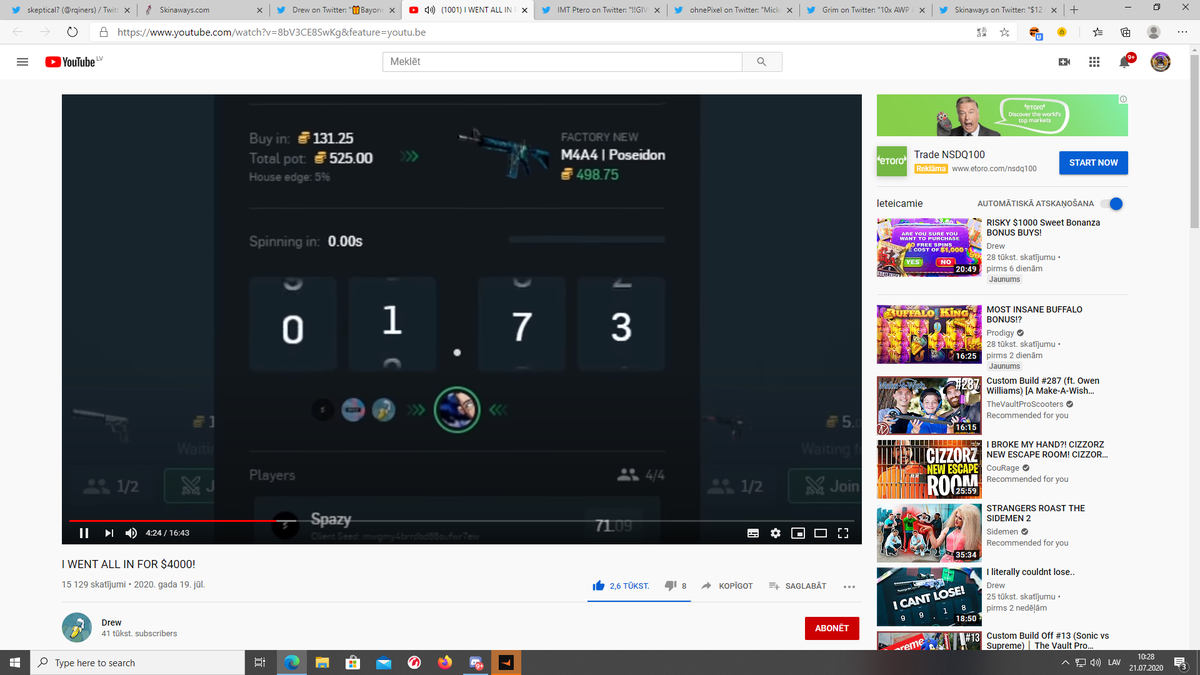This screenshot has width=1200, height=675.
Task: Click the browser address bar URL
Action: [x=271, y=32]
